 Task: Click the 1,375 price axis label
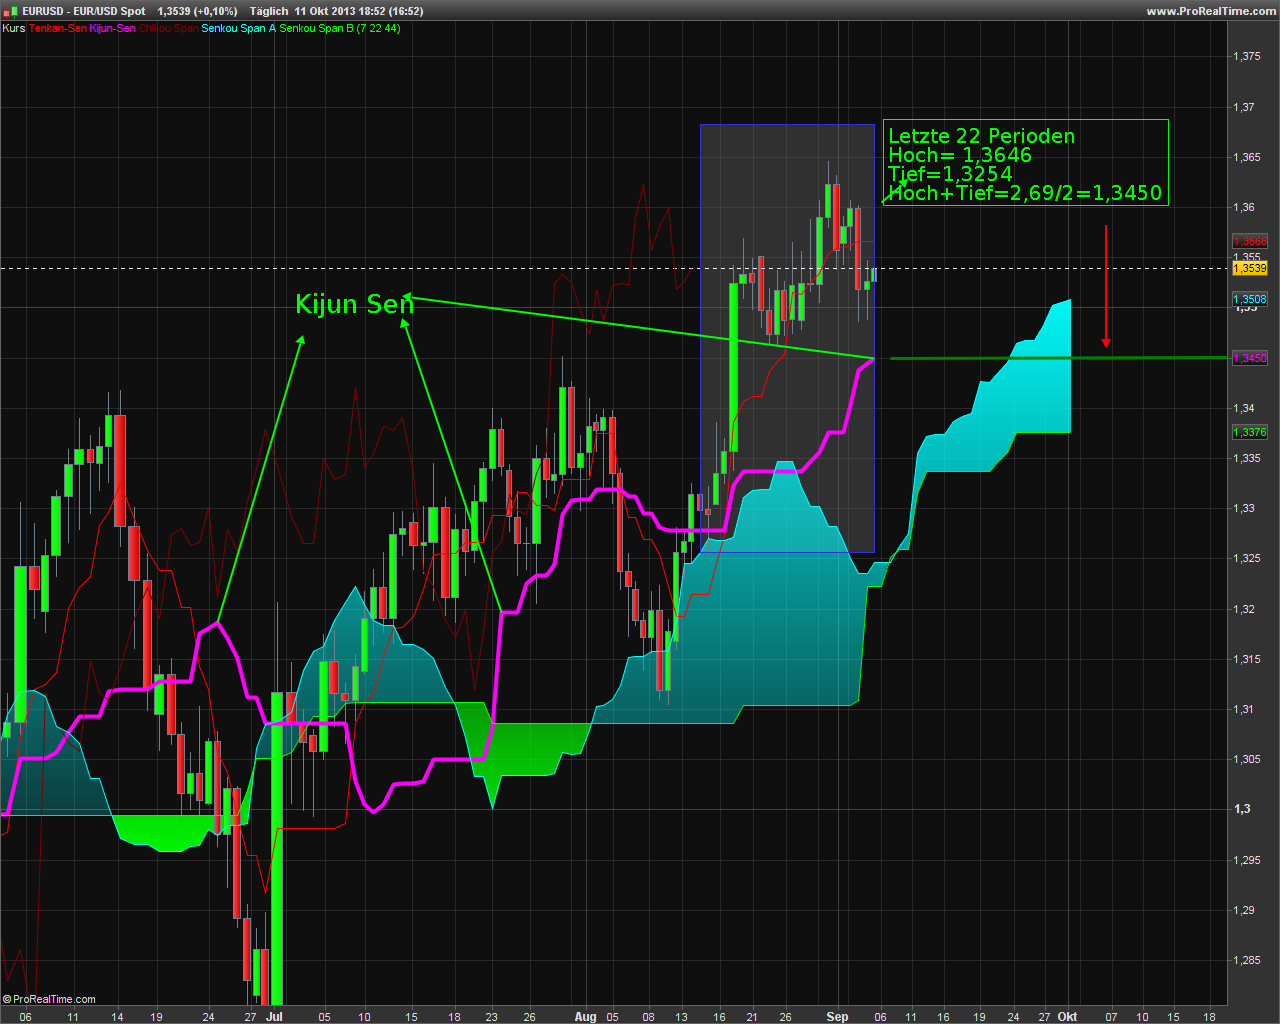1247,57
